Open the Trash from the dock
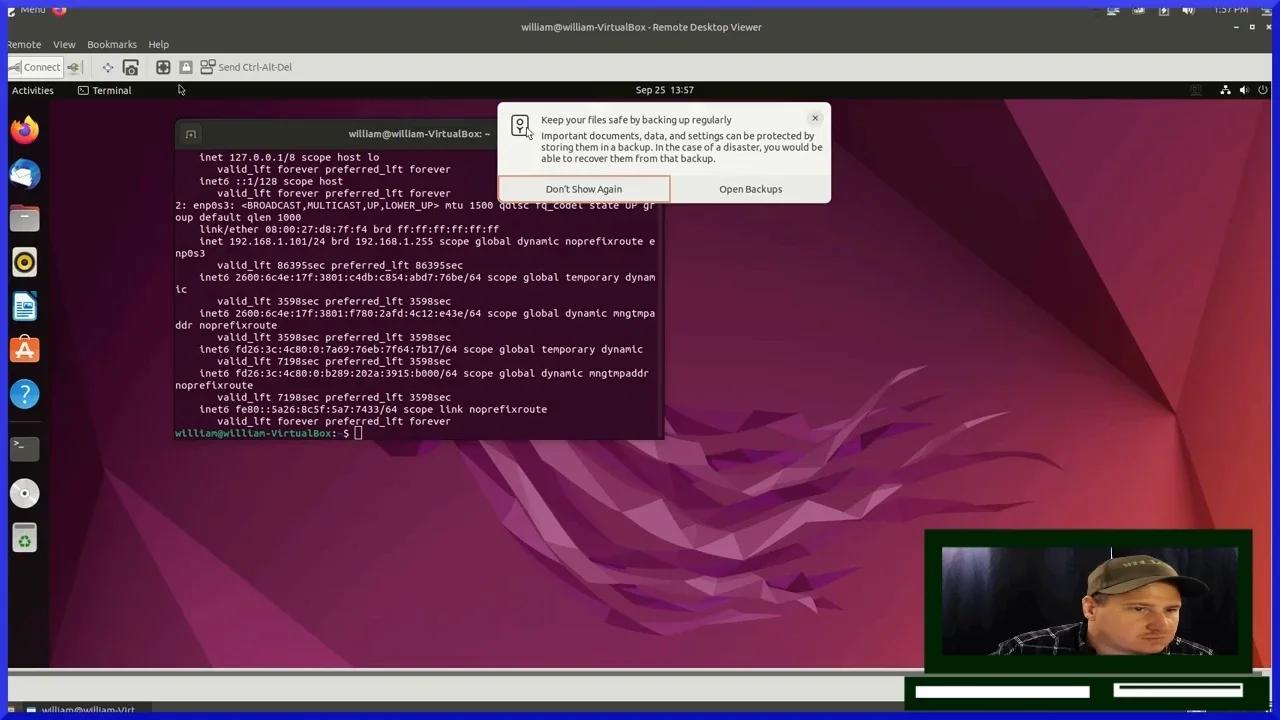 point(25,538)
